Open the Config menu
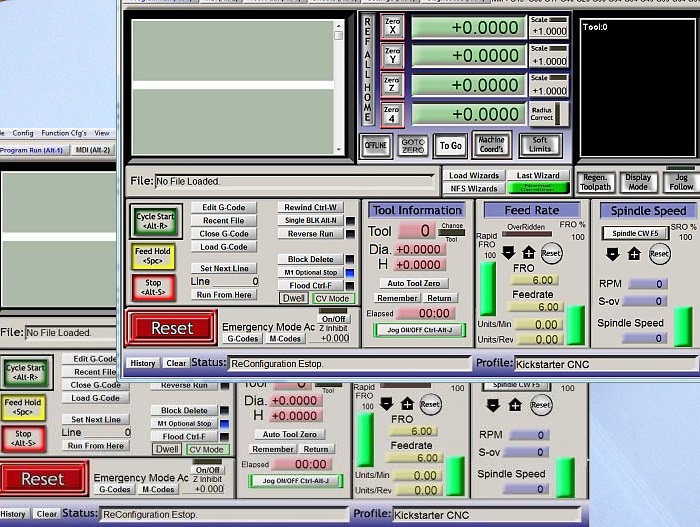Screen dimensions: 700x527 tap(22, 133)
